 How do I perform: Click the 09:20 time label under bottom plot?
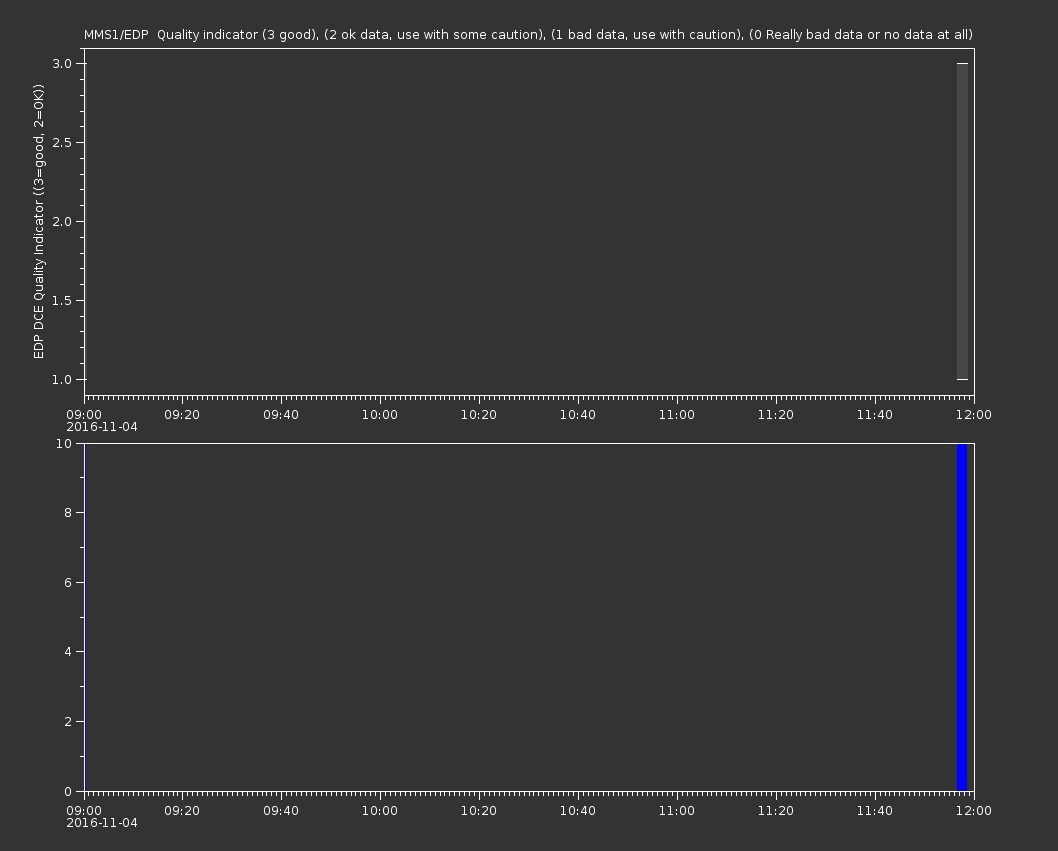182,811
